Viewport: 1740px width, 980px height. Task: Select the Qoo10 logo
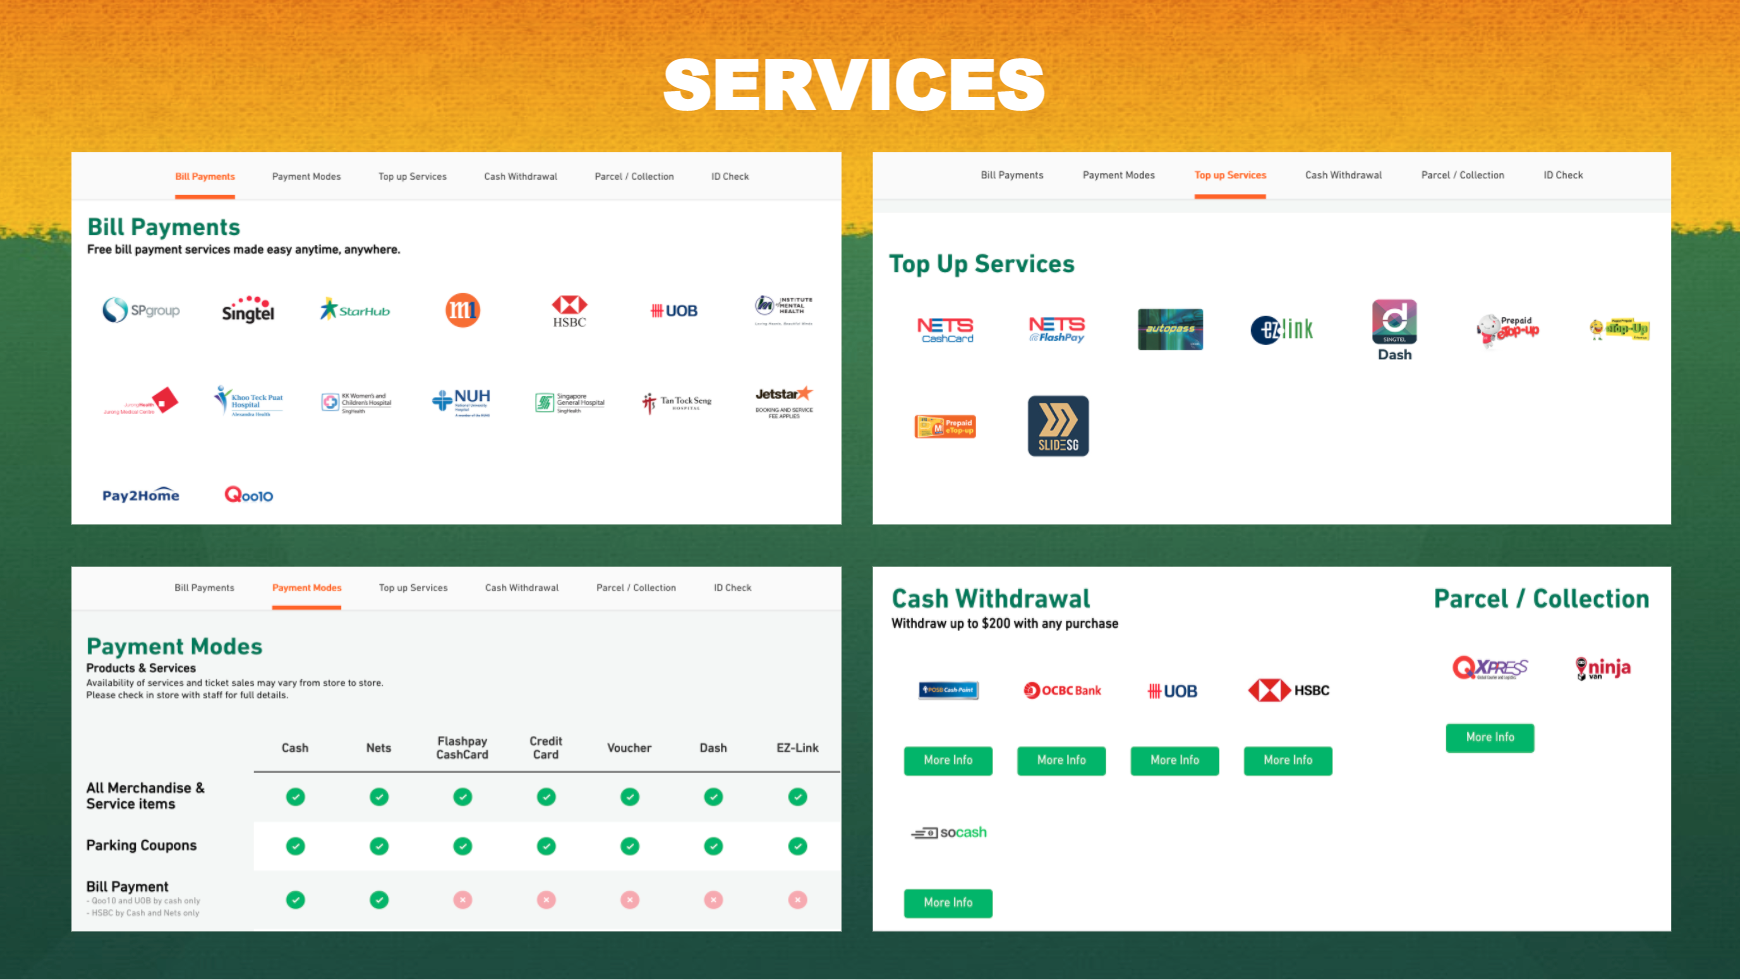pos(248,494)
